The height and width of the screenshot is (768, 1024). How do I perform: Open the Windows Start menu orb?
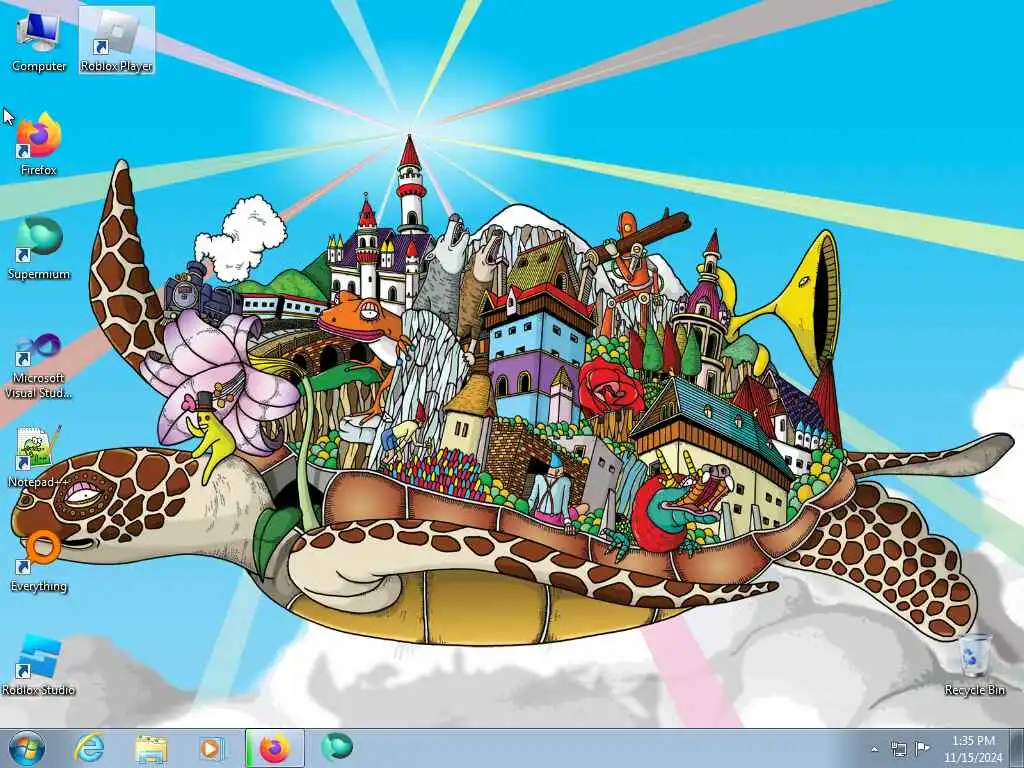pyautogui.click(x=27, y=748)
